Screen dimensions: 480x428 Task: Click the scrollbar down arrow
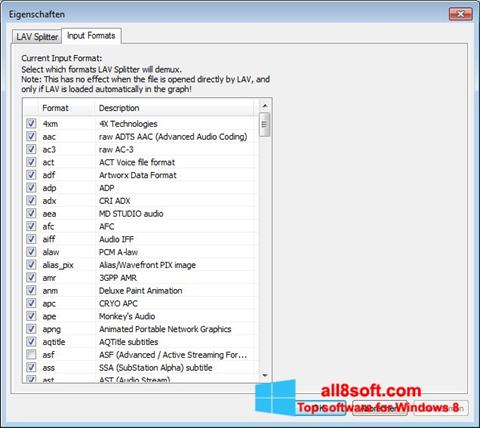(x=265, y=376)
